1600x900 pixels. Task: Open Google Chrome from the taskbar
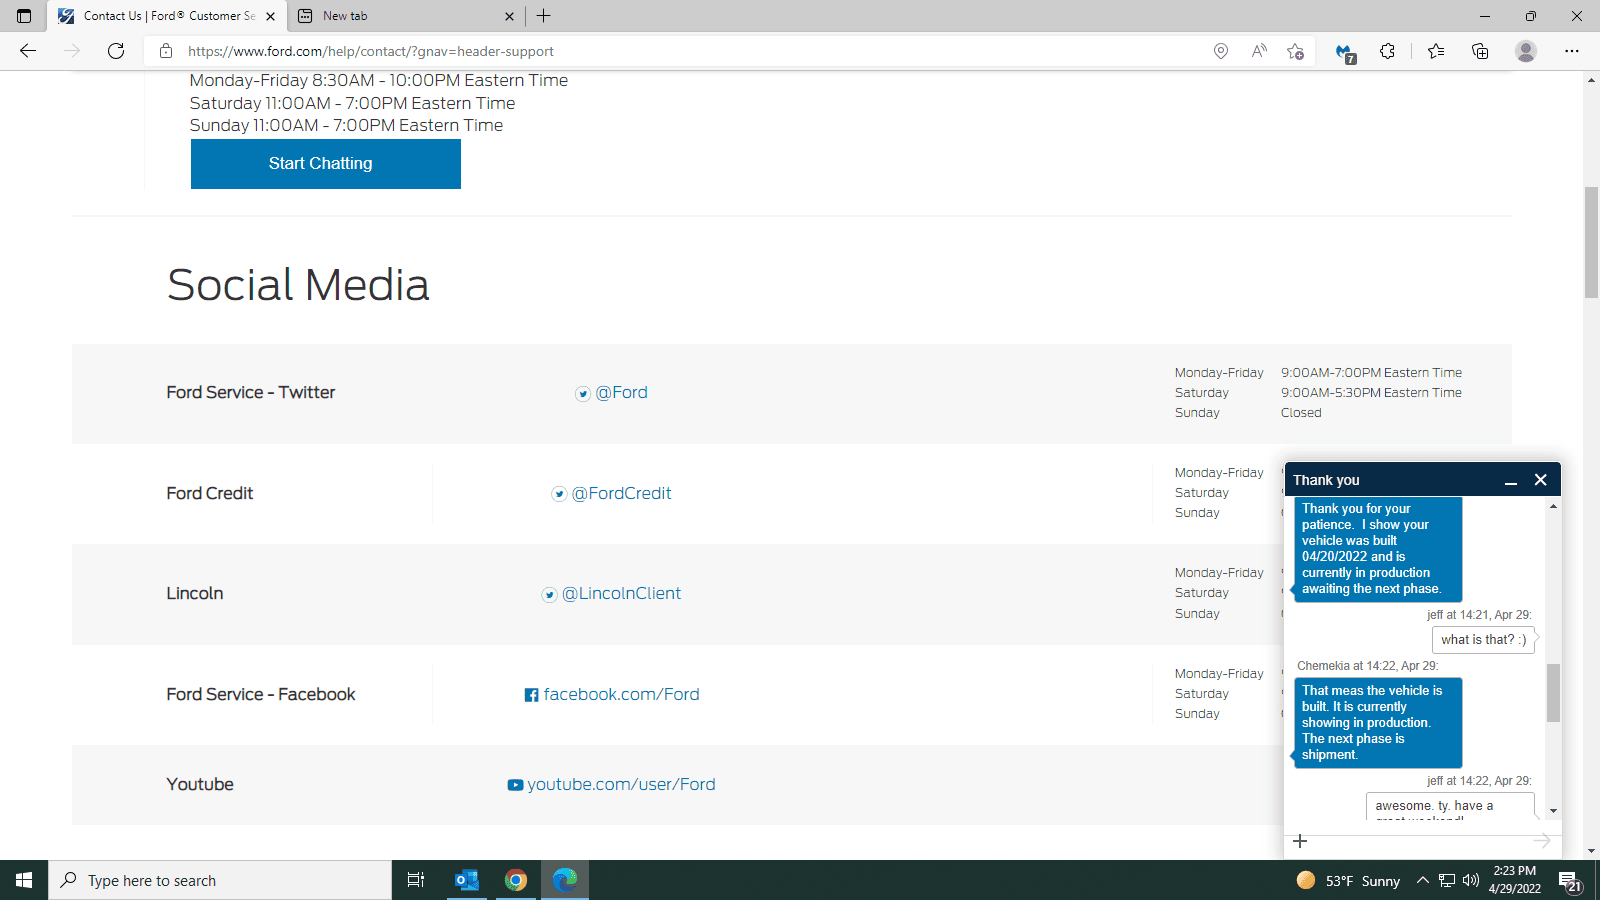pos(516,880)
